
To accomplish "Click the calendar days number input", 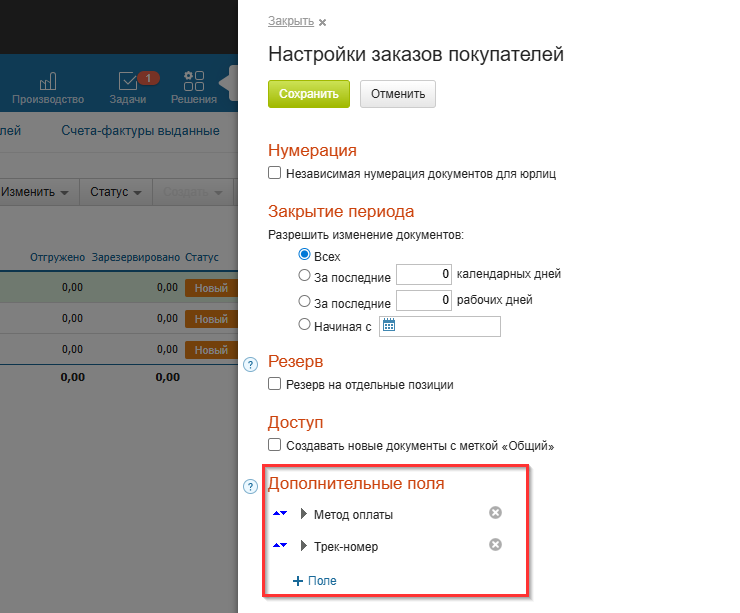I will (x=424, y=274).
